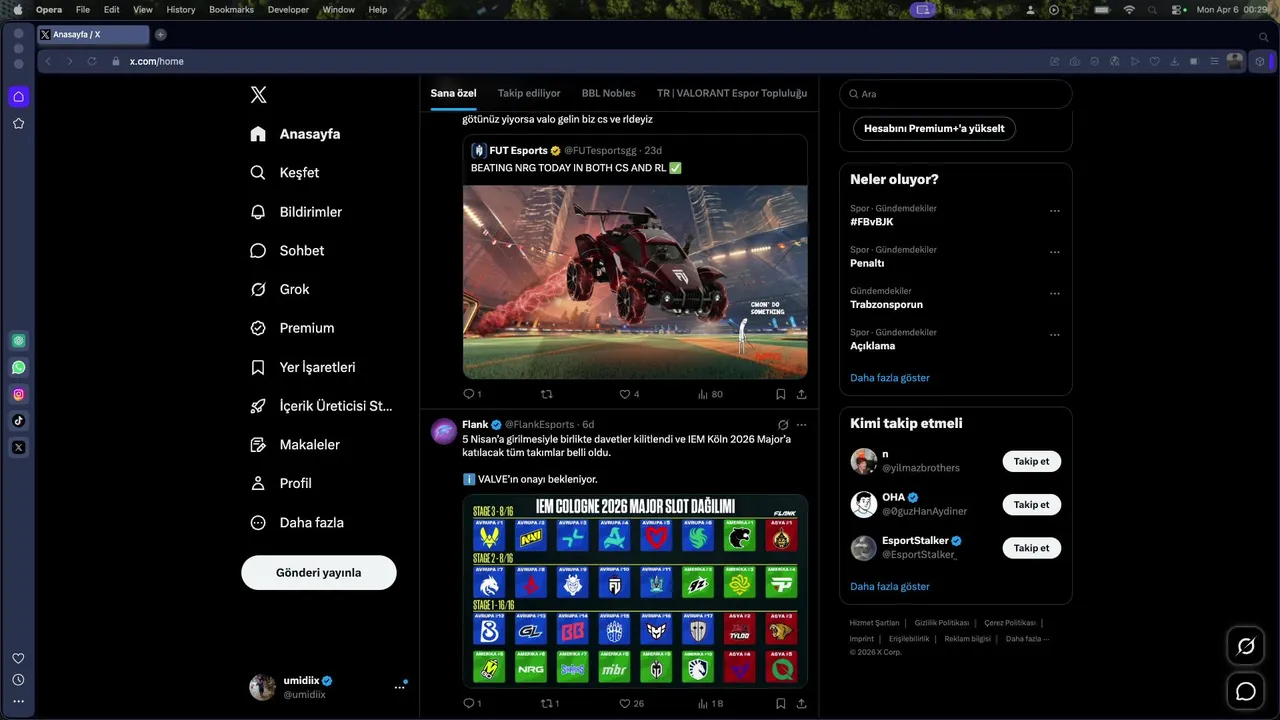Repost the Flank post
The image size is (1280, 720).
[550, 703]
